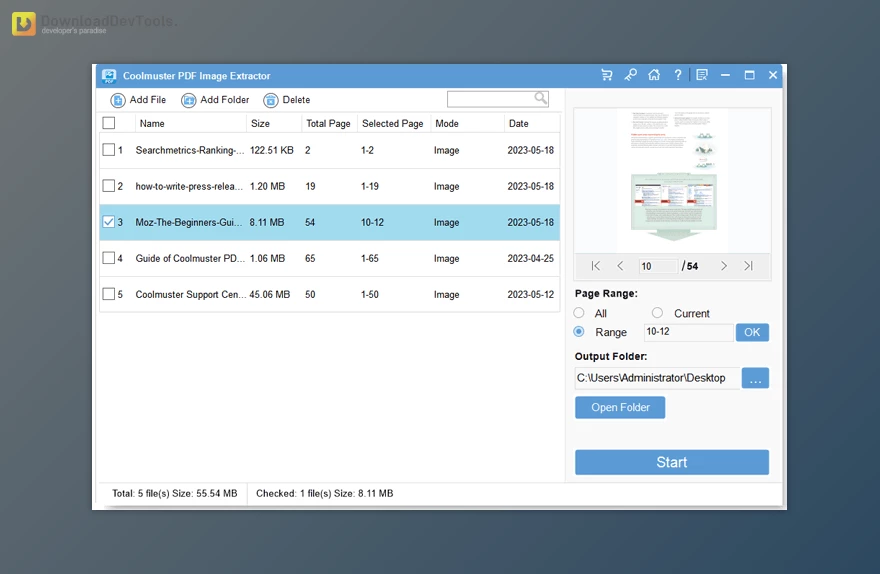Sort the list by Name column
Image resolution: width=880 pixels, height=574 pixels.
coord(152,123)
